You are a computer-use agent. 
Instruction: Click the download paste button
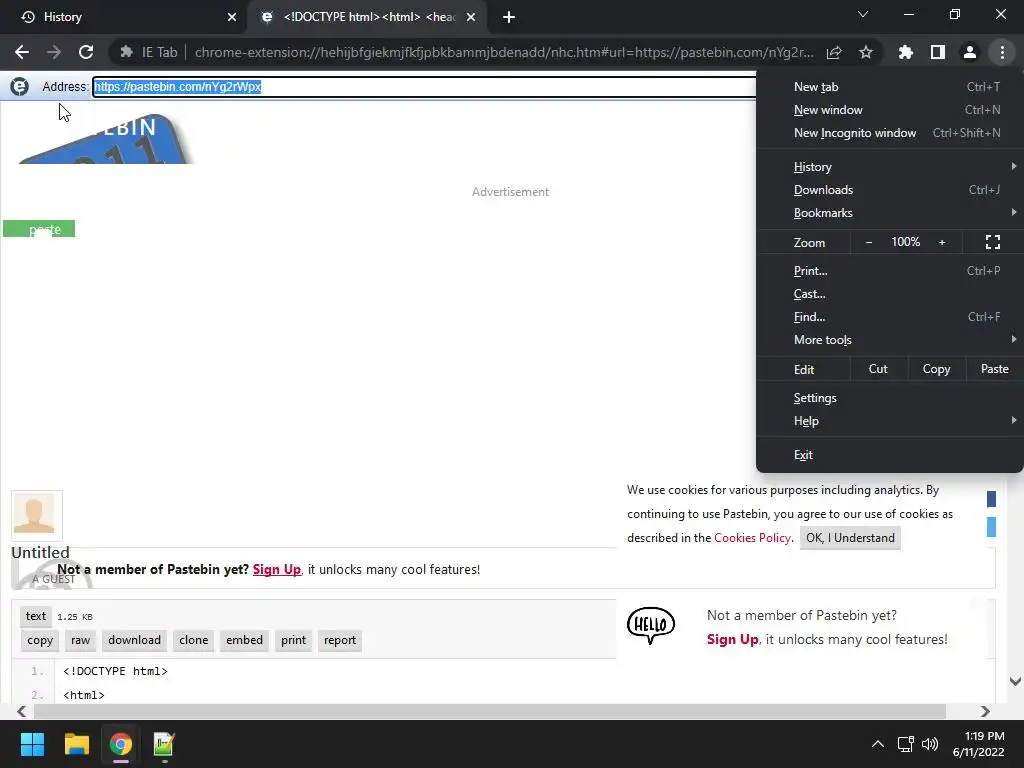point(135,640)
